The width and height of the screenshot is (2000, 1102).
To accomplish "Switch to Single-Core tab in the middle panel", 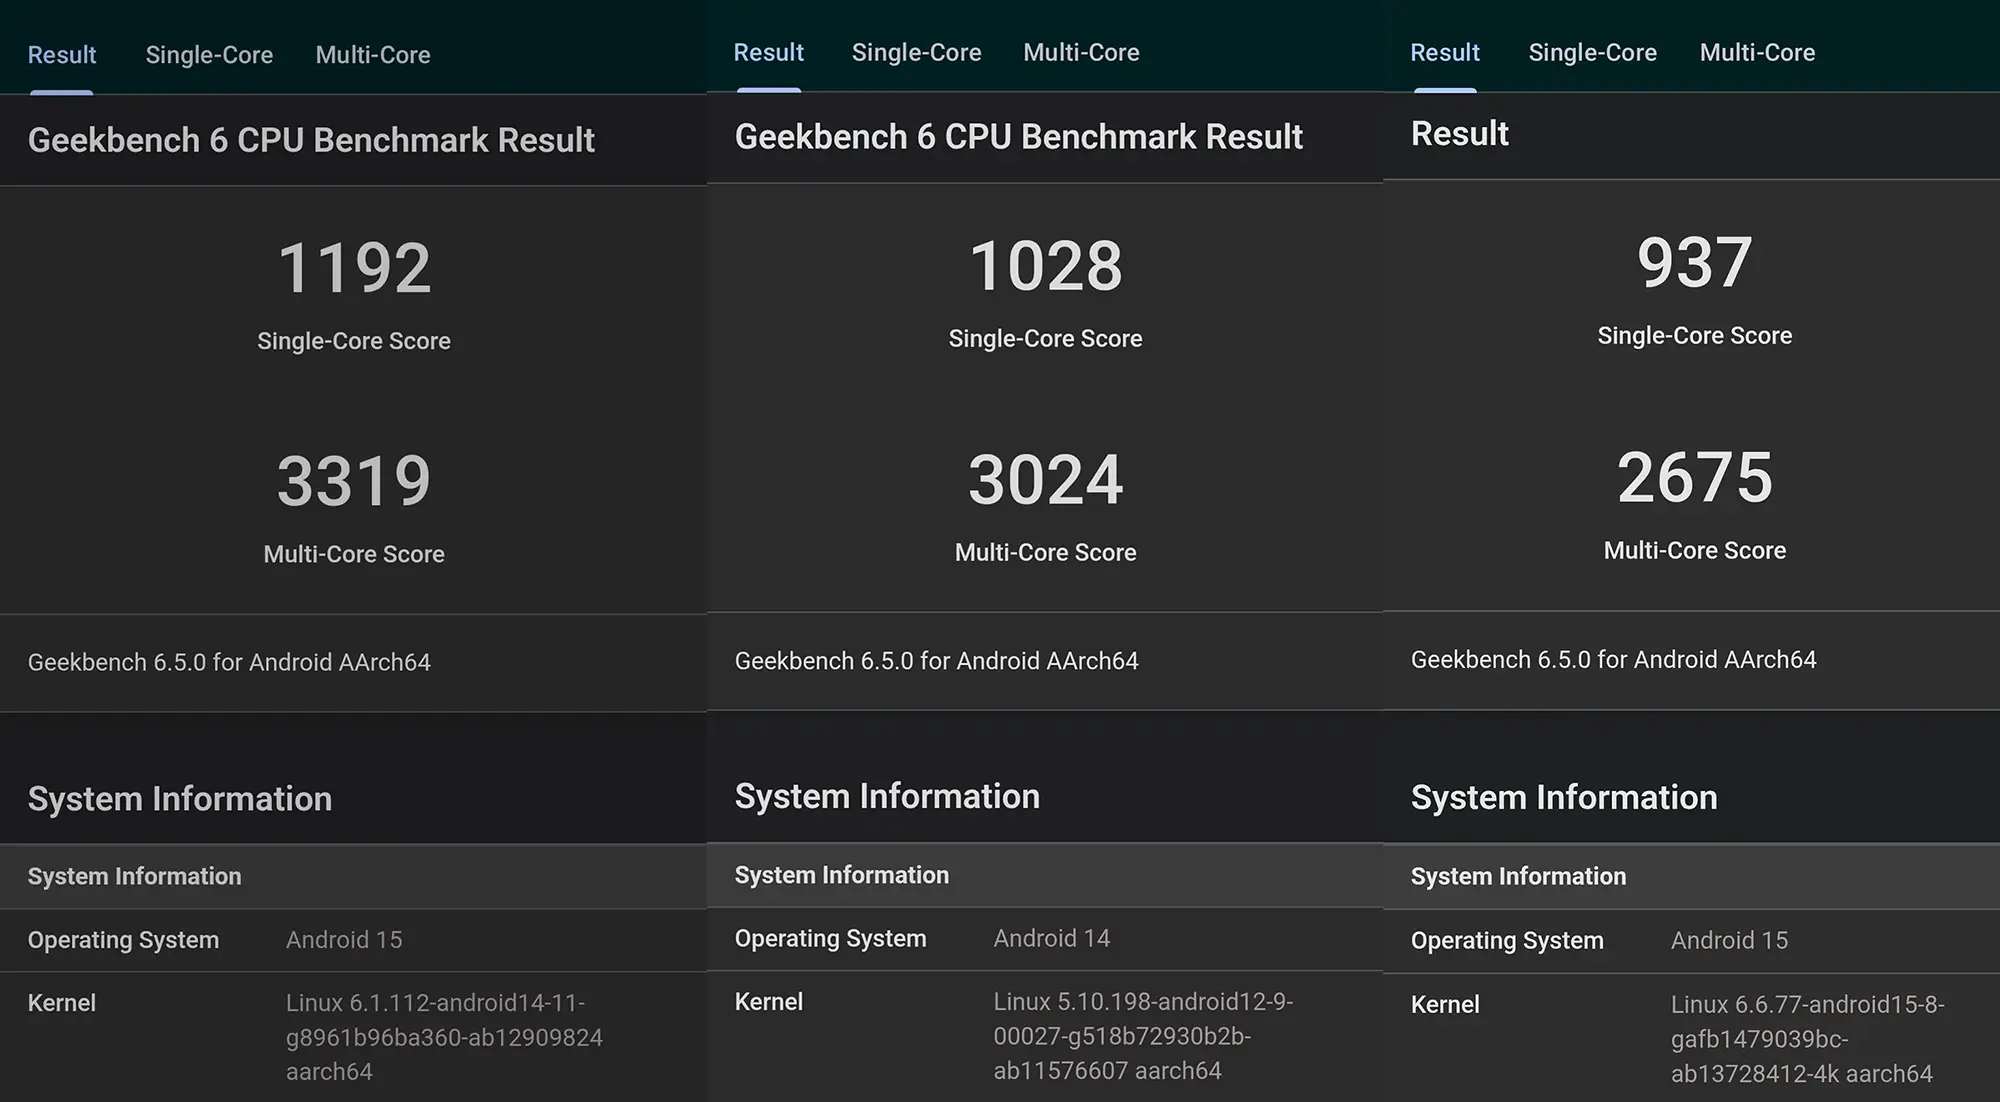I will [916, 52].
